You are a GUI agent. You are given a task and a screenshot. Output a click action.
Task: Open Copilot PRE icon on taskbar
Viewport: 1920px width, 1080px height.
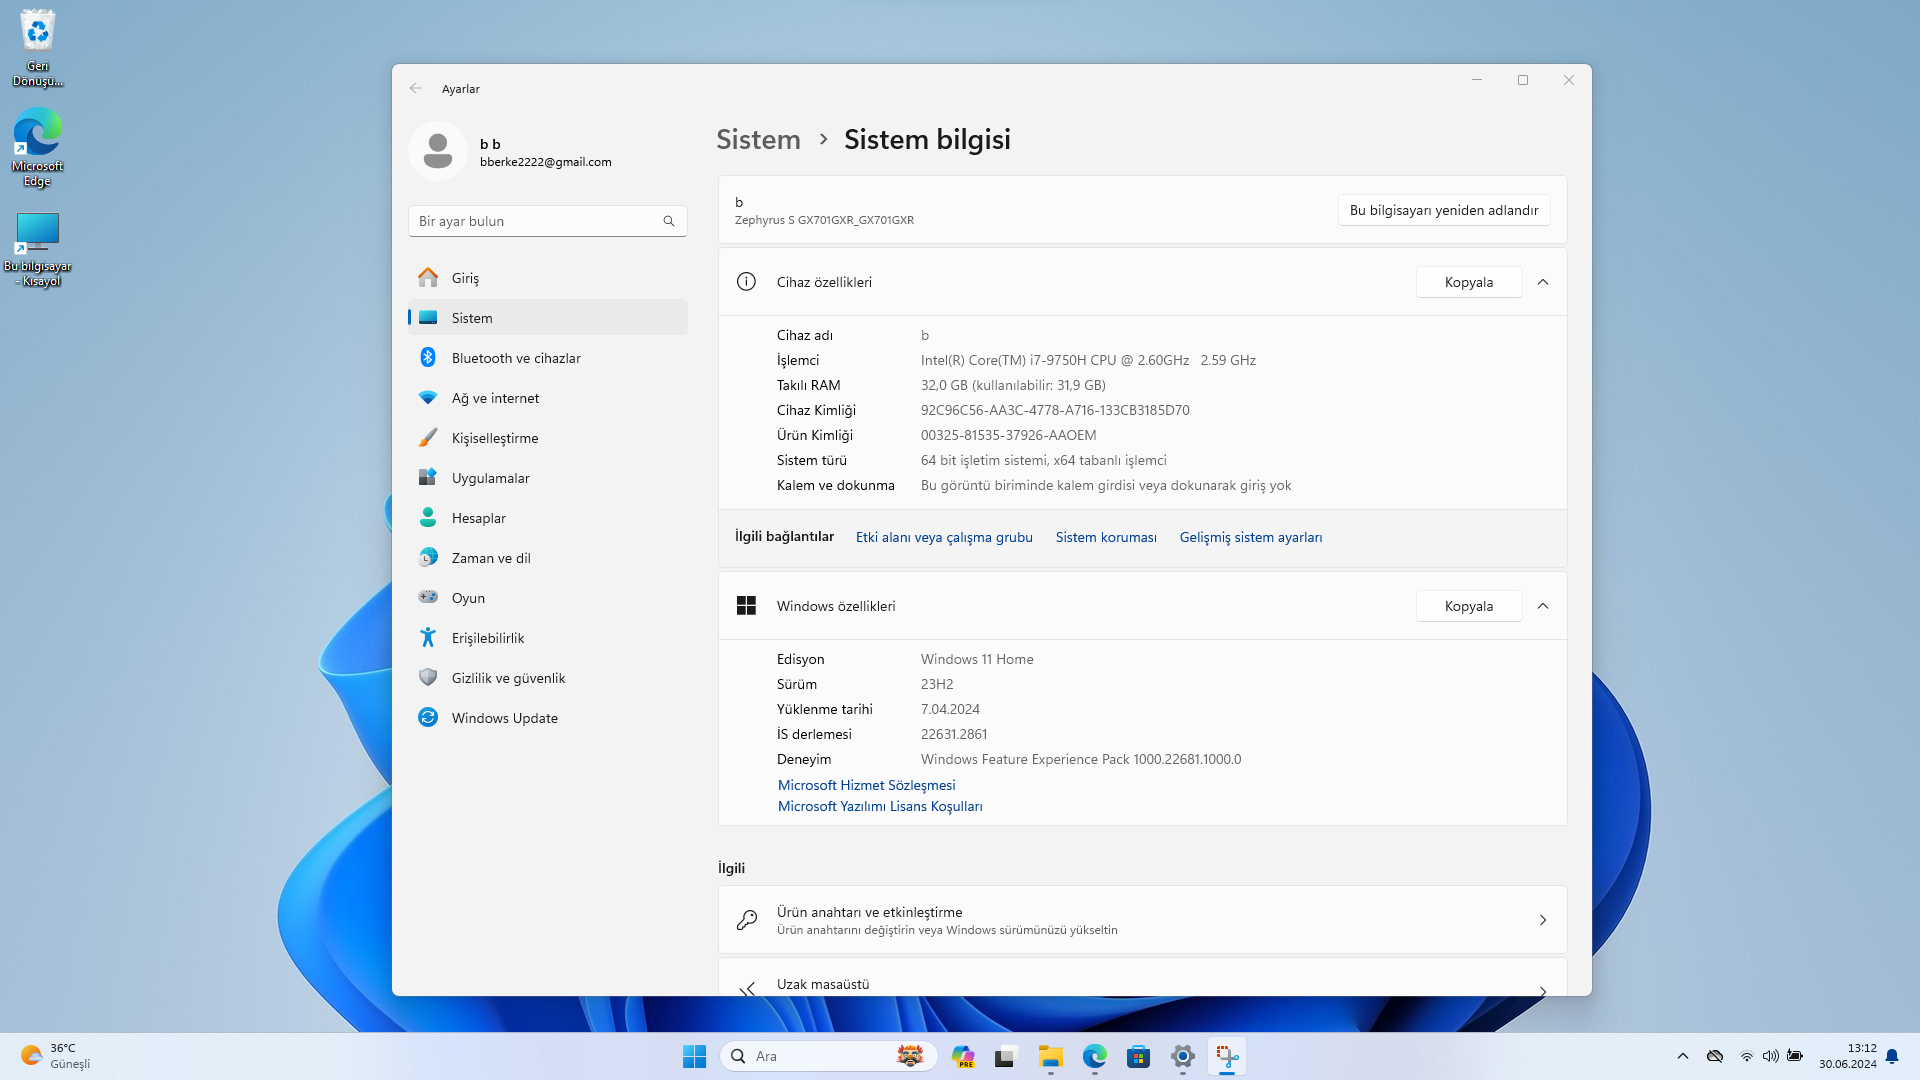point(963,1056)
